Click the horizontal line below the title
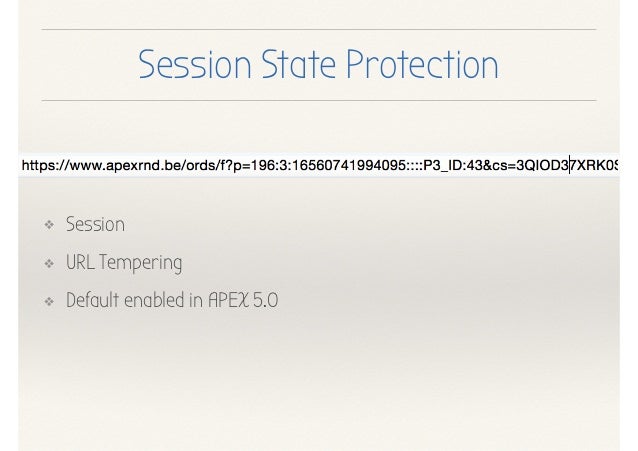The image size is (638, 451). click(x=319, y=100)
